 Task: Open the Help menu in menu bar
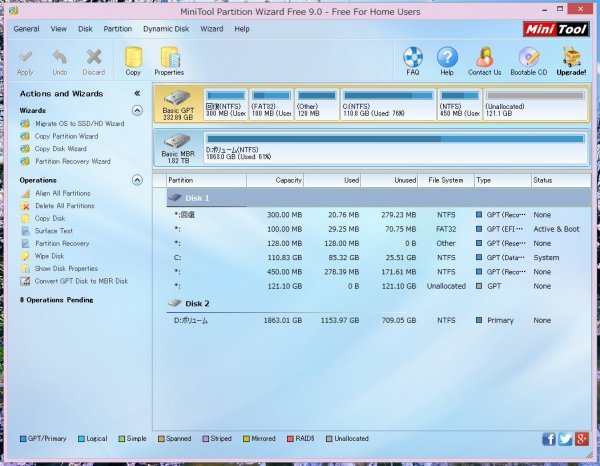242,29
